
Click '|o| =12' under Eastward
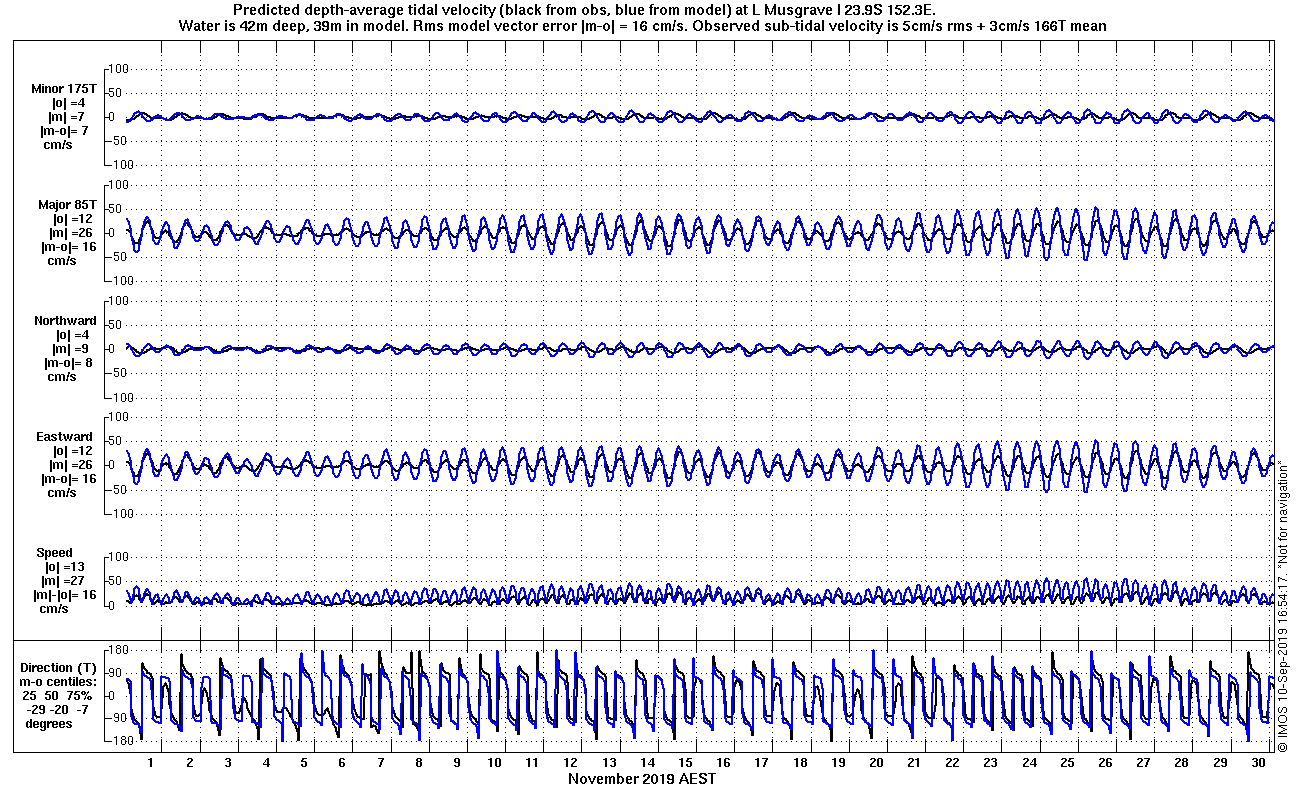click(73, 451)
